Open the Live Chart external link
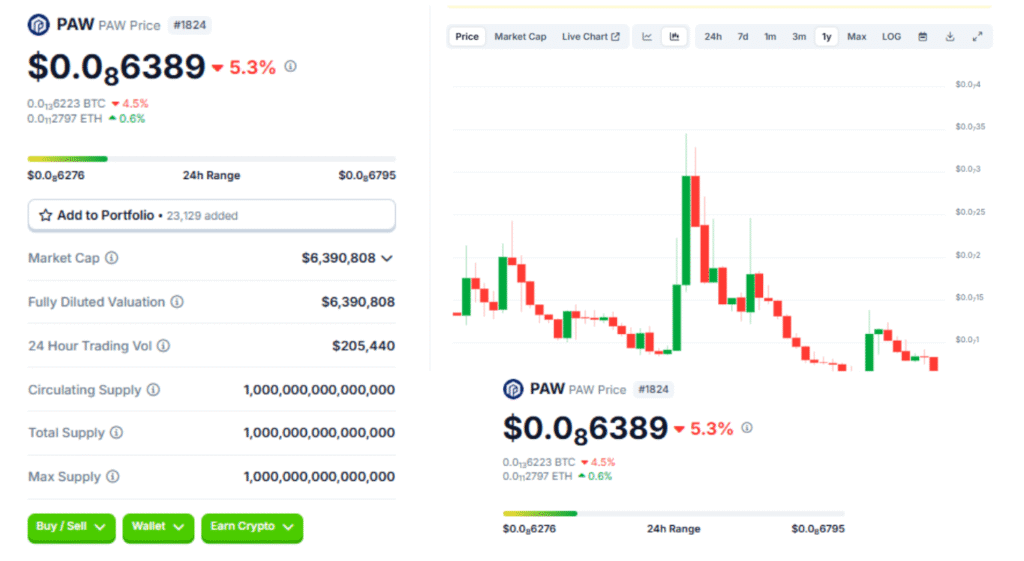1024x561 pixels. [x=590, y=37]
